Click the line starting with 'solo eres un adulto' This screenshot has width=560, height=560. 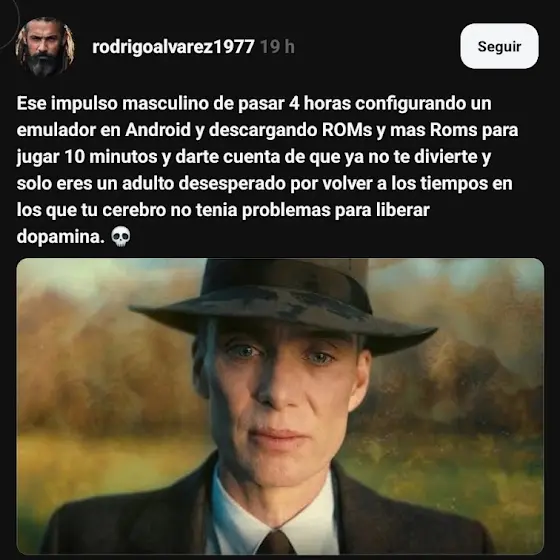pyautogui.click(x=265, y=184)
